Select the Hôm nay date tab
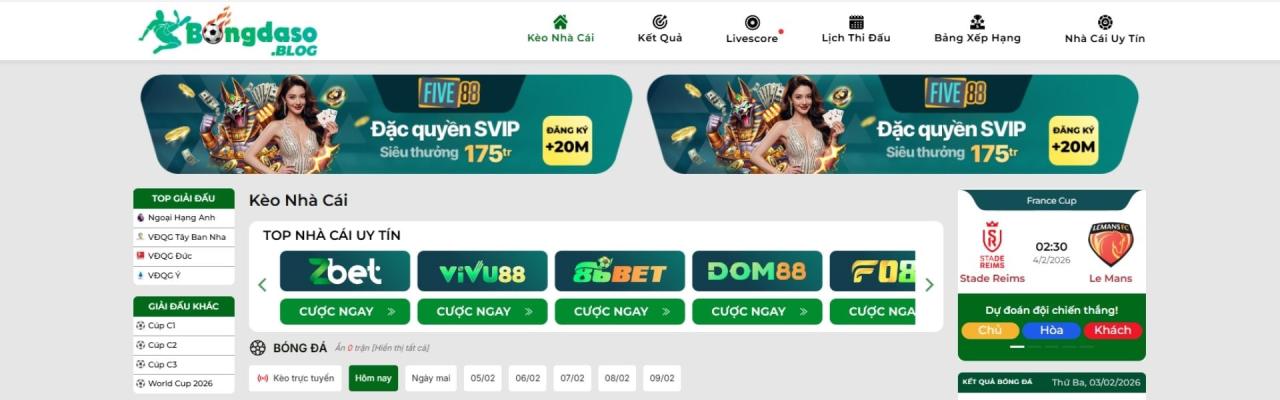The width and height of the screenshot is (1280, 400). (x=373, y=378)
